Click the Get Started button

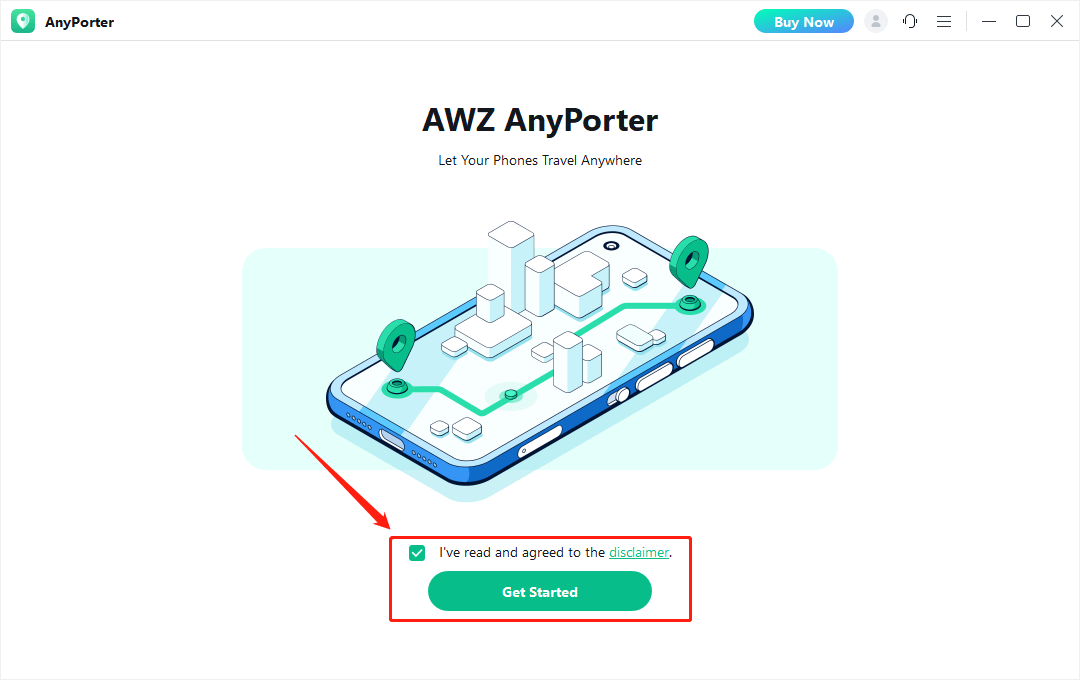tap(539, 591)
